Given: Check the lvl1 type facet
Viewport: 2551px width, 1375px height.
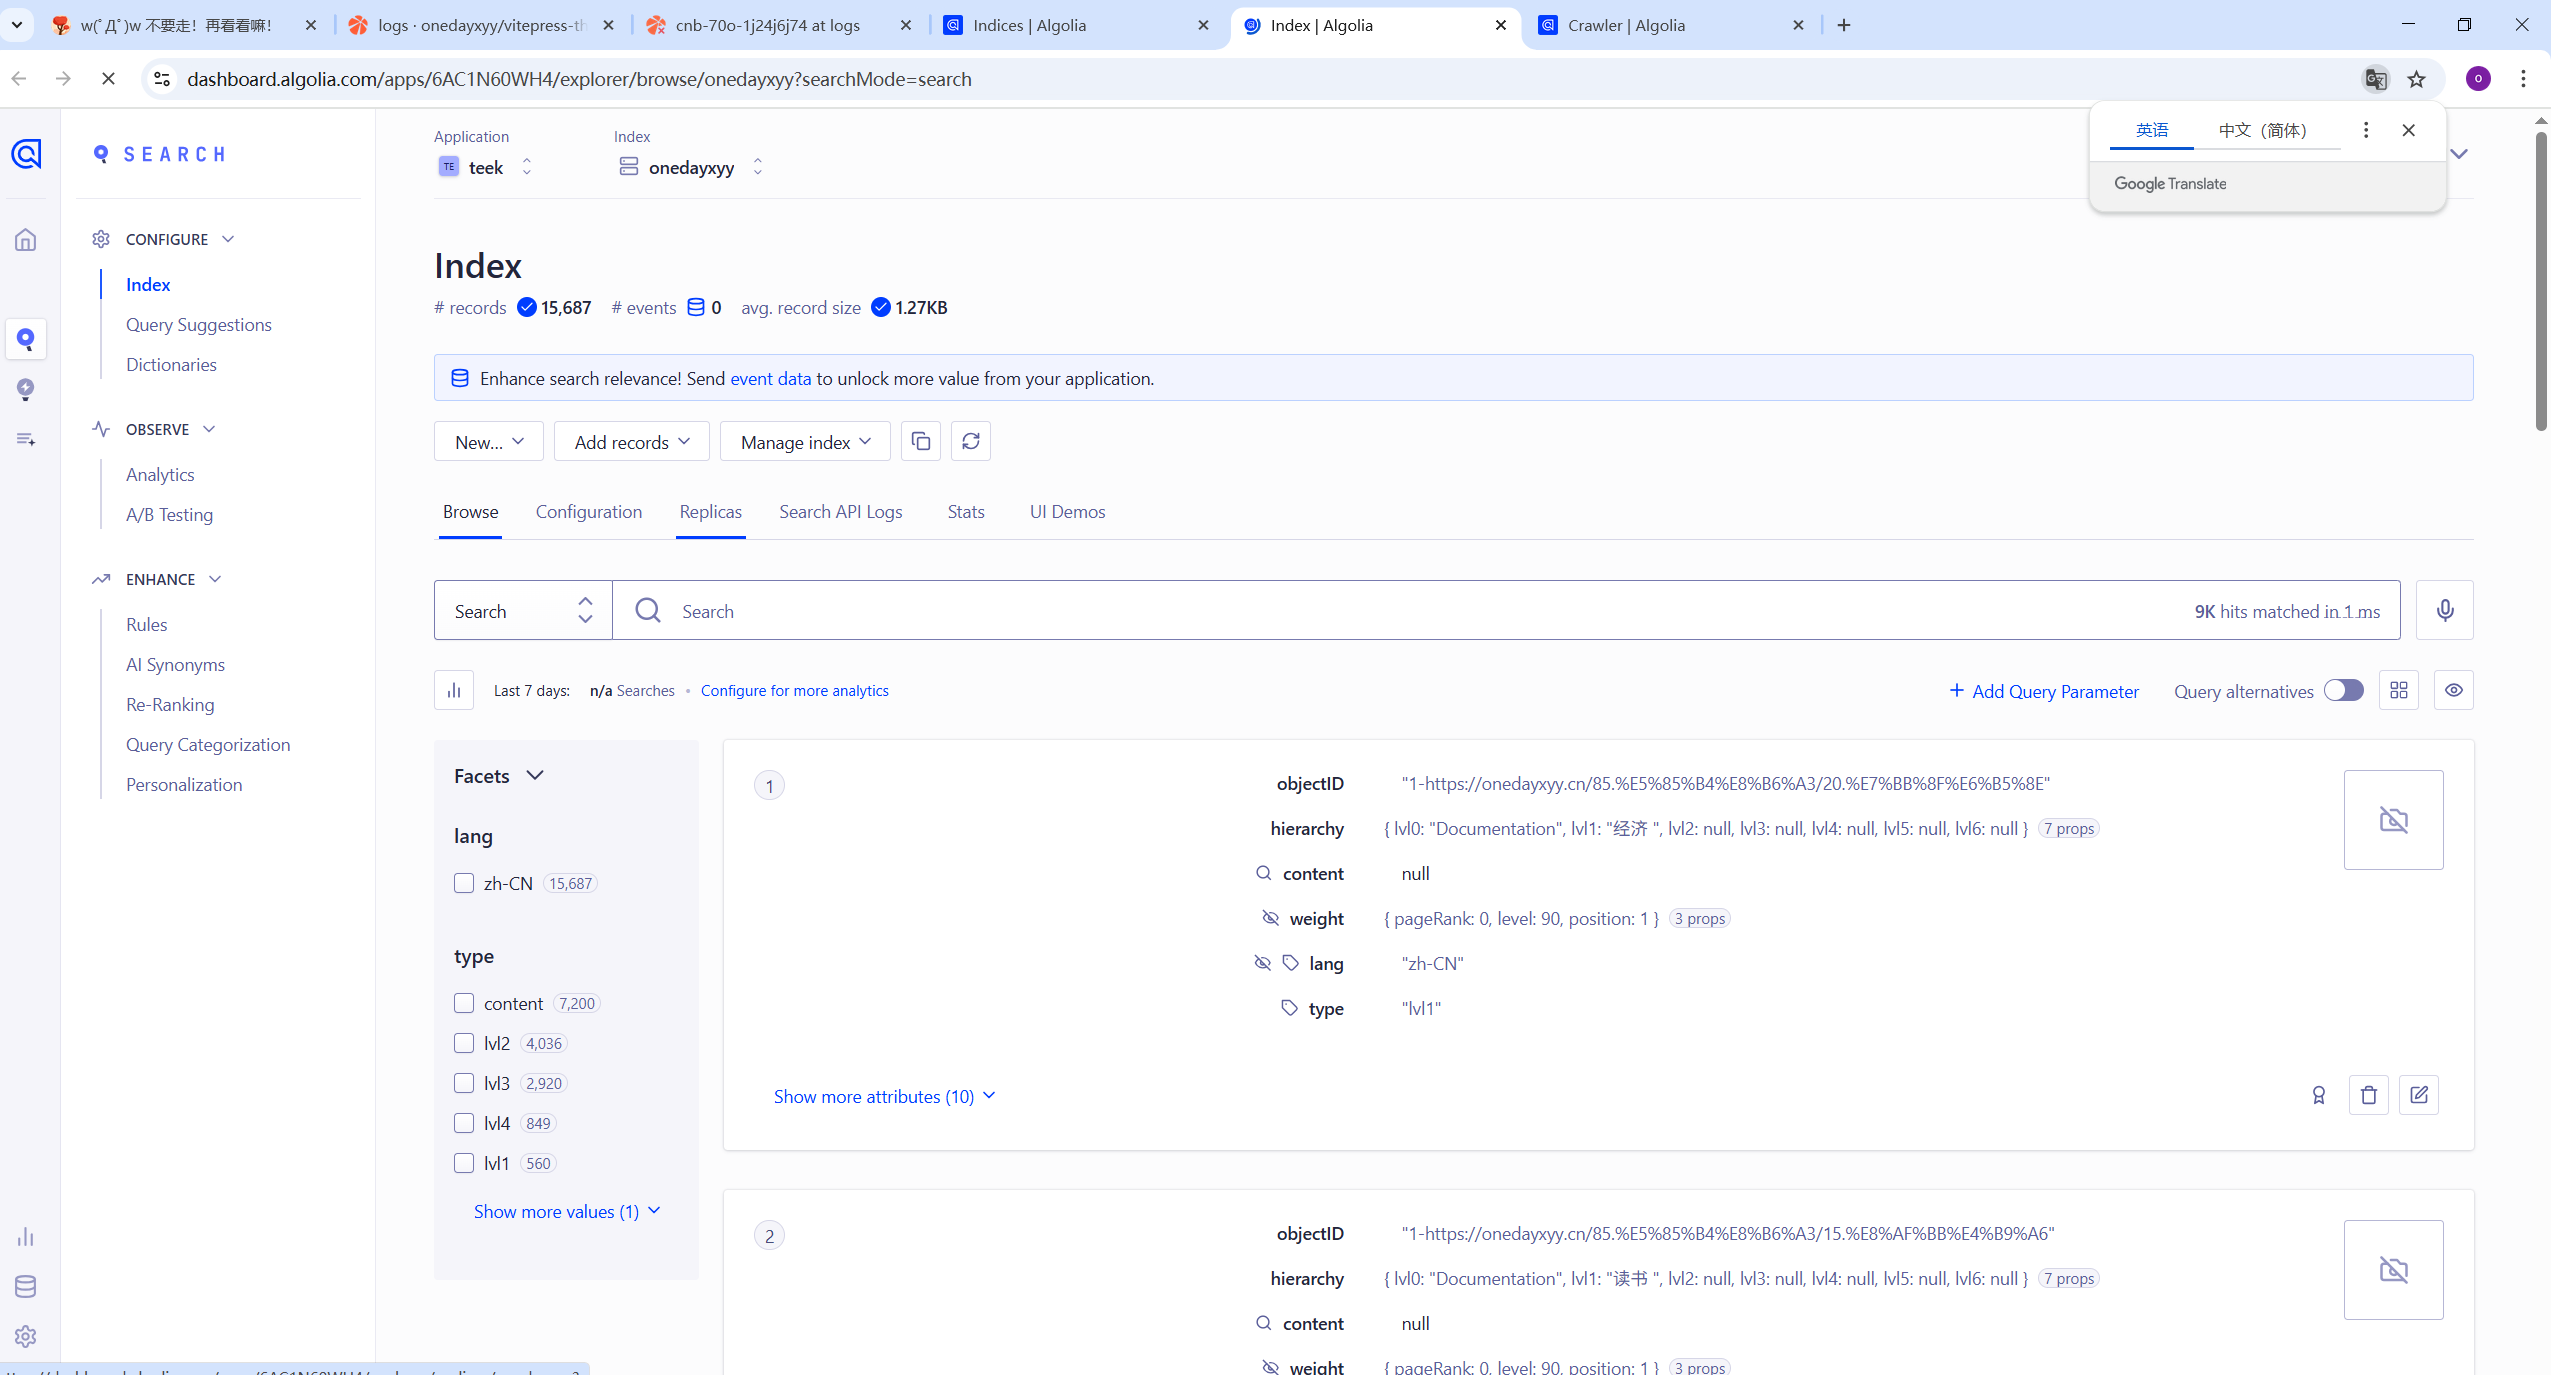Looking at the screenshot, I should [463, 1163].
